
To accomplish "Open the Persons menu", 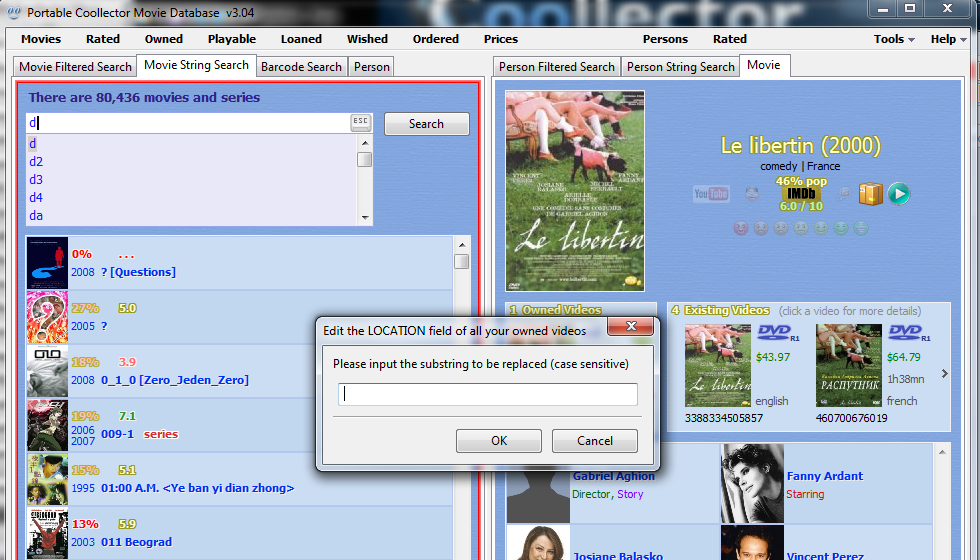I will tap(665, 39).
